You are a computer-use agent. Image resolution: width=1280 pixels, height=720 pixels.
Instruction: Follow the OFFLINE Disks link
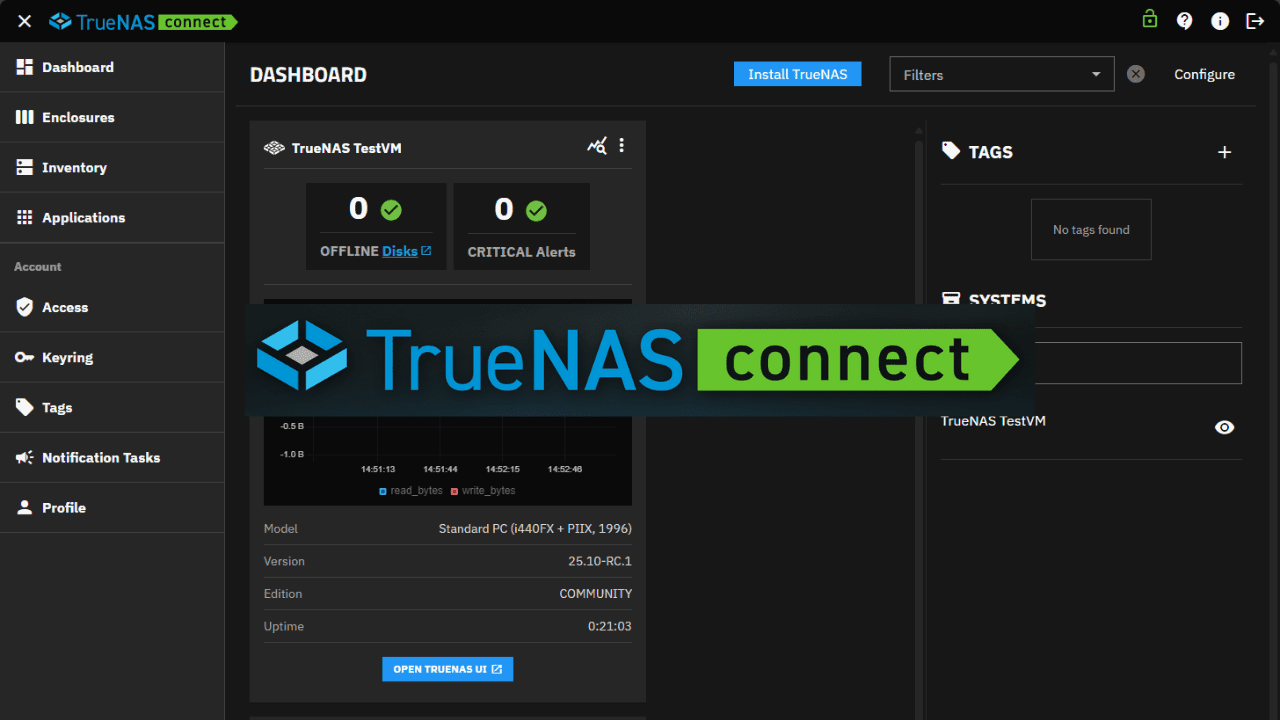coord(406,251)
